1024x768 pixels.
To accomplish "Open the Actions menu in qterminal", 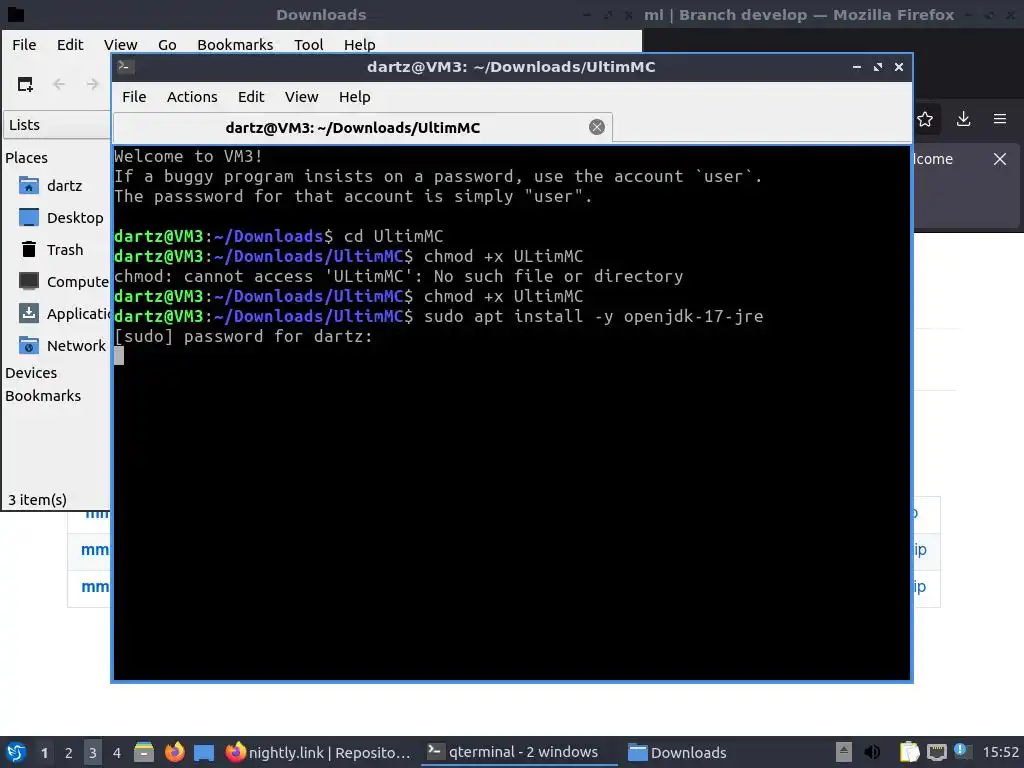I will (x=192, y=97).
